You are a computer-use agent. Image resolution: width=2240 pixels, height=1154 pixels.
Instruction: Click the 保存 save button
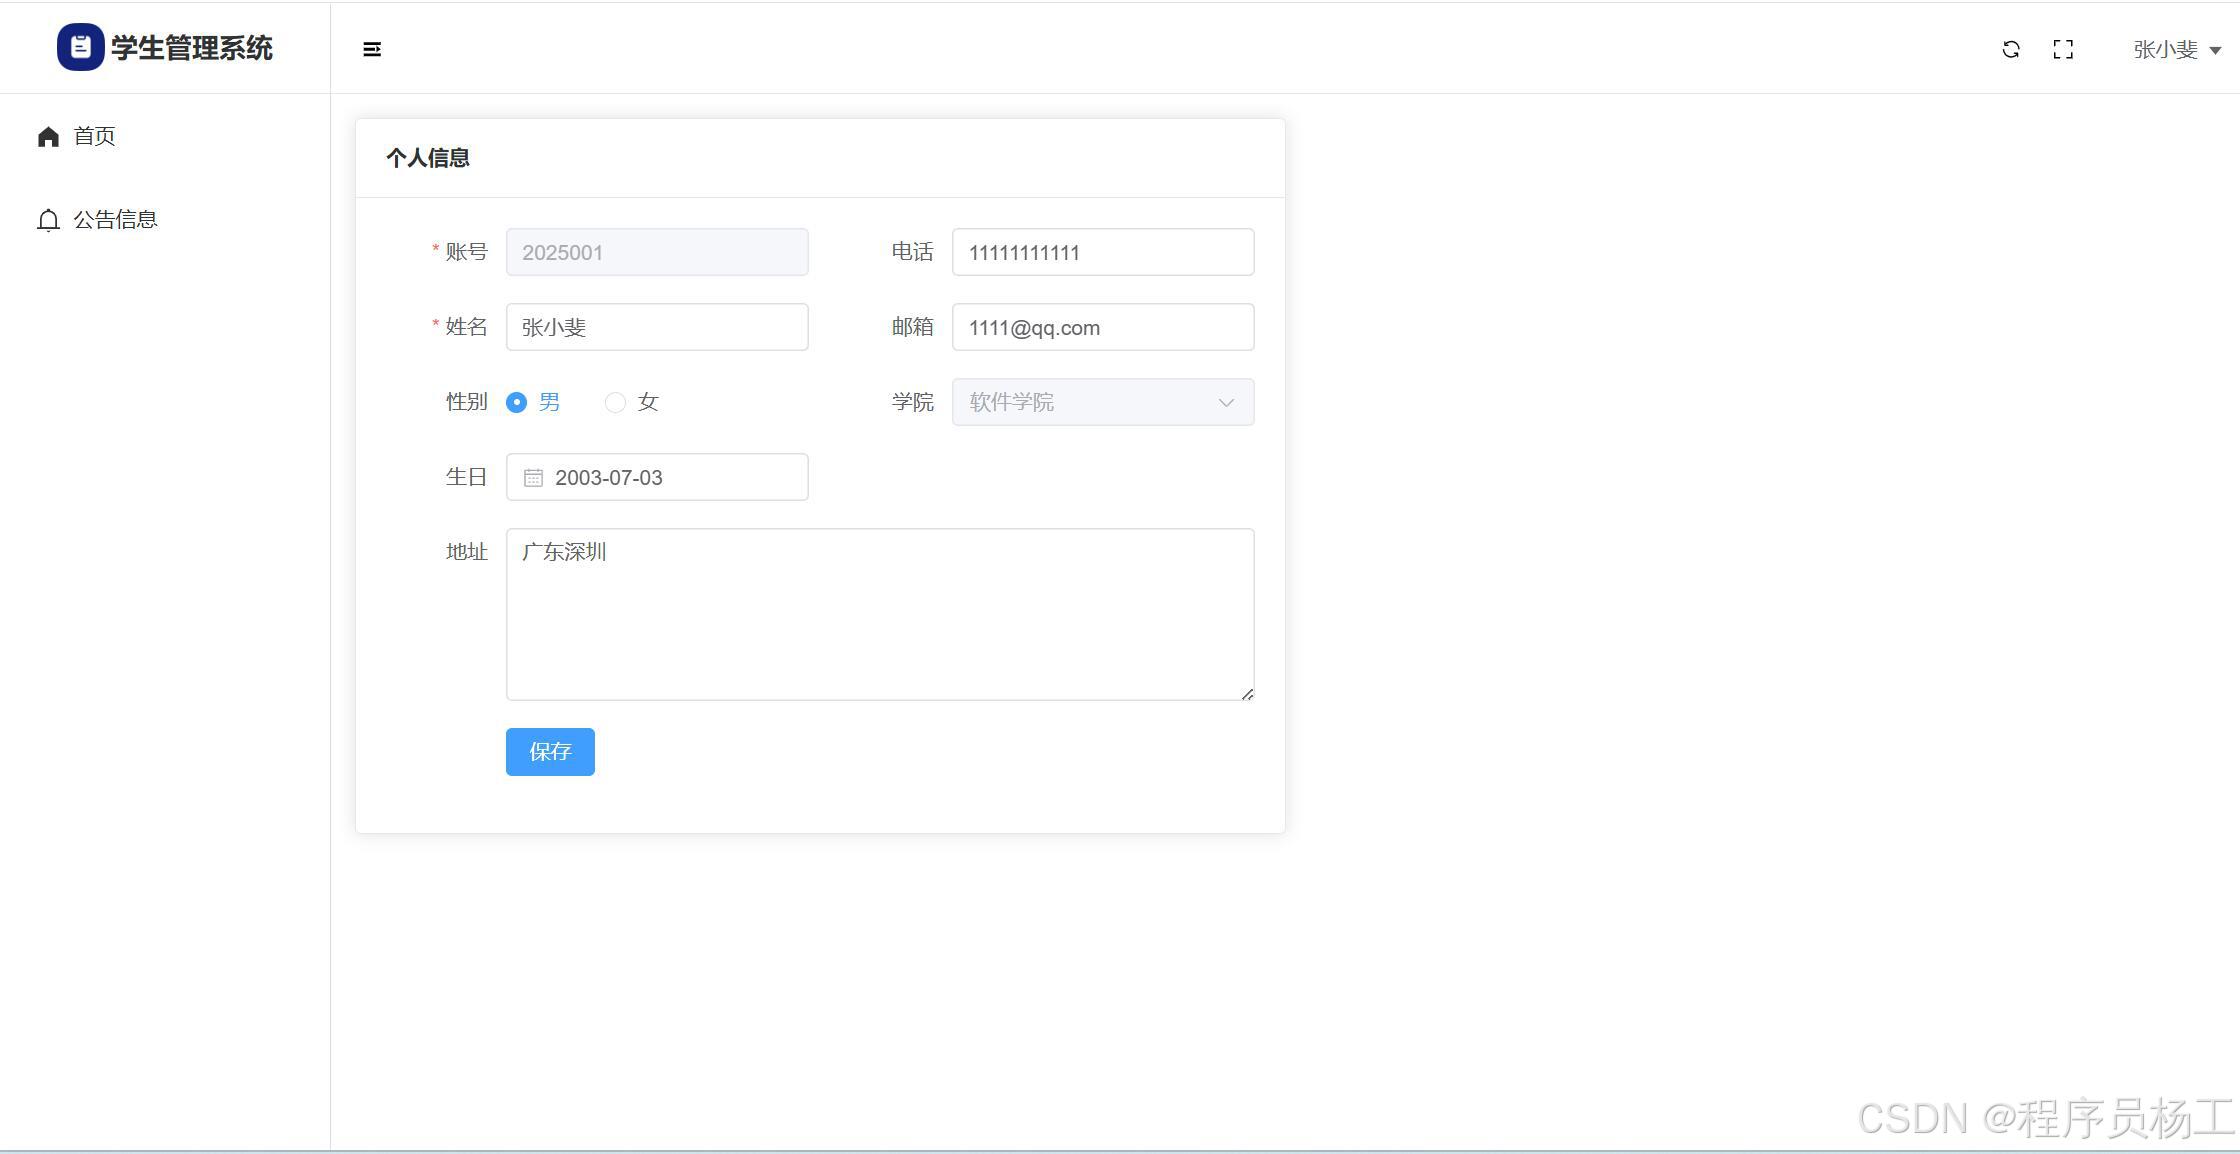[x=550, y=751]
